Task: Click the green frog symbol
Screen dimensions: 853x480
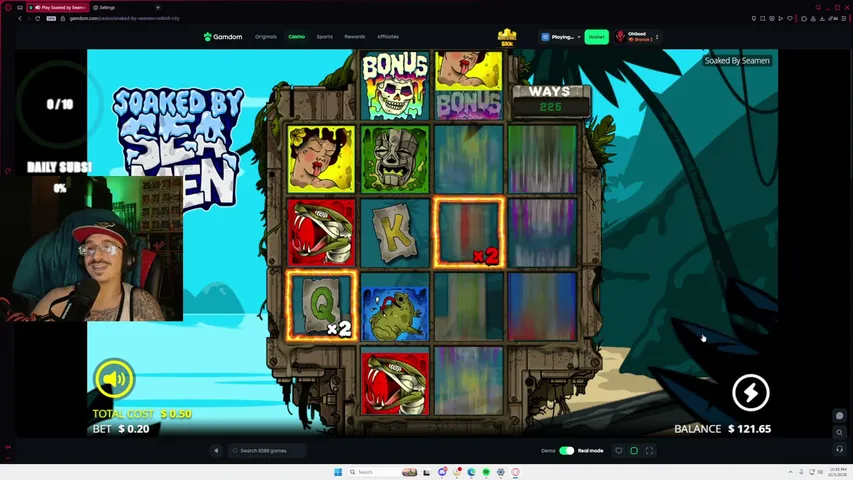Action: point(395,307)
